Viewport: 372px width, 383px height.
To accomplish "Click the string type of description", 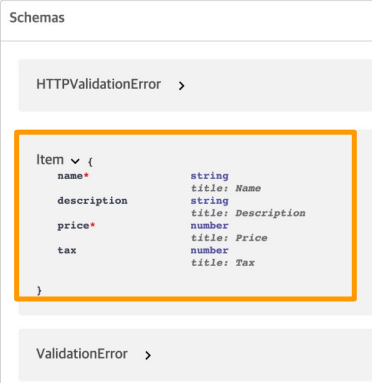I will tap(210, 201).
